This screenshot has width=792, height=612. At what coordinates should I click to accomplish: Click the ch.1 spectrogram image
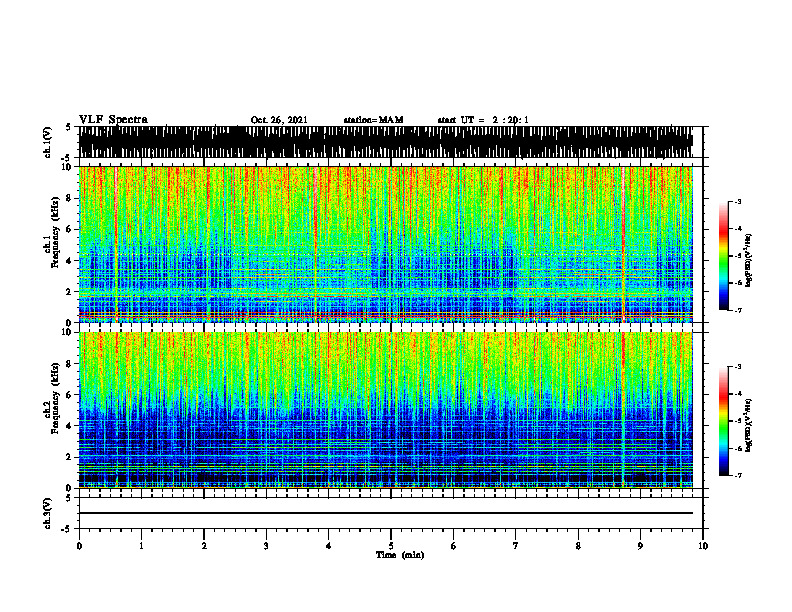(385, 244)
